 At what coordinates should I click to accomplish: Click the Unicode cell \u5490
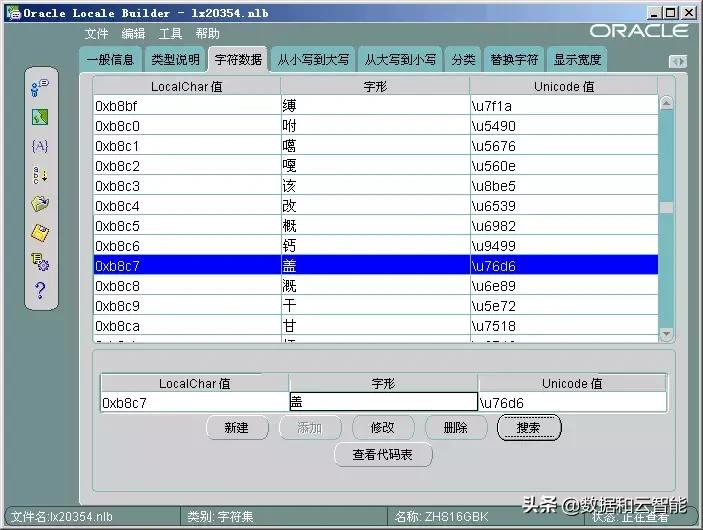pyautogui.click(x=564, y=126)
